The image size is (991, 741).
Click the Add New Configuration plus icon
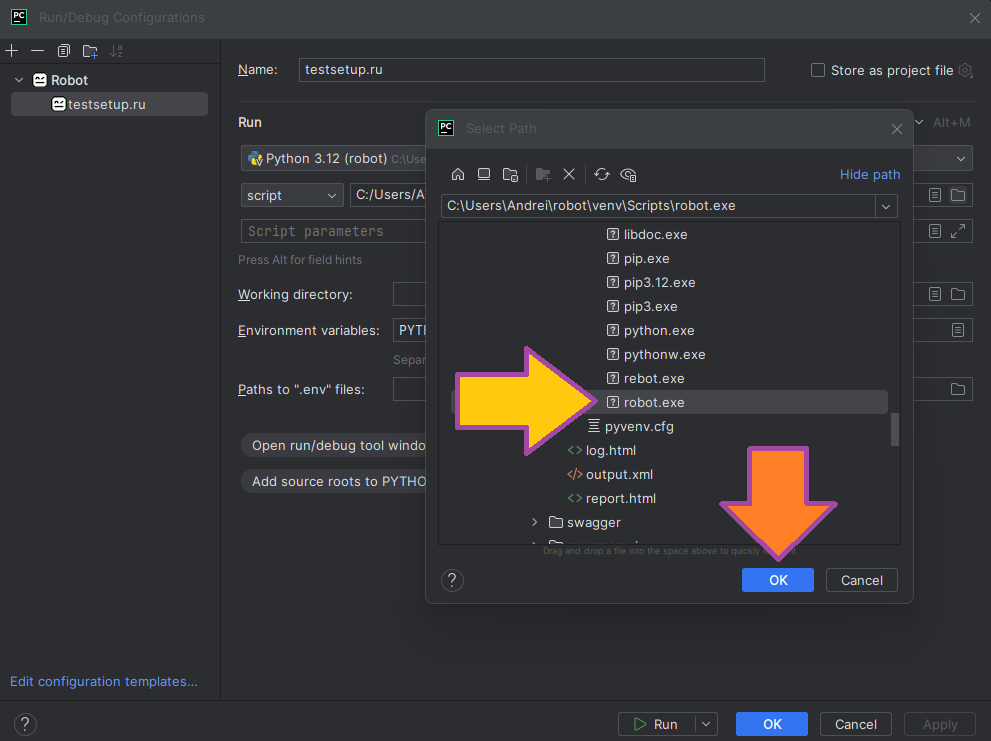pyautogui.click(x=11, y=51)
